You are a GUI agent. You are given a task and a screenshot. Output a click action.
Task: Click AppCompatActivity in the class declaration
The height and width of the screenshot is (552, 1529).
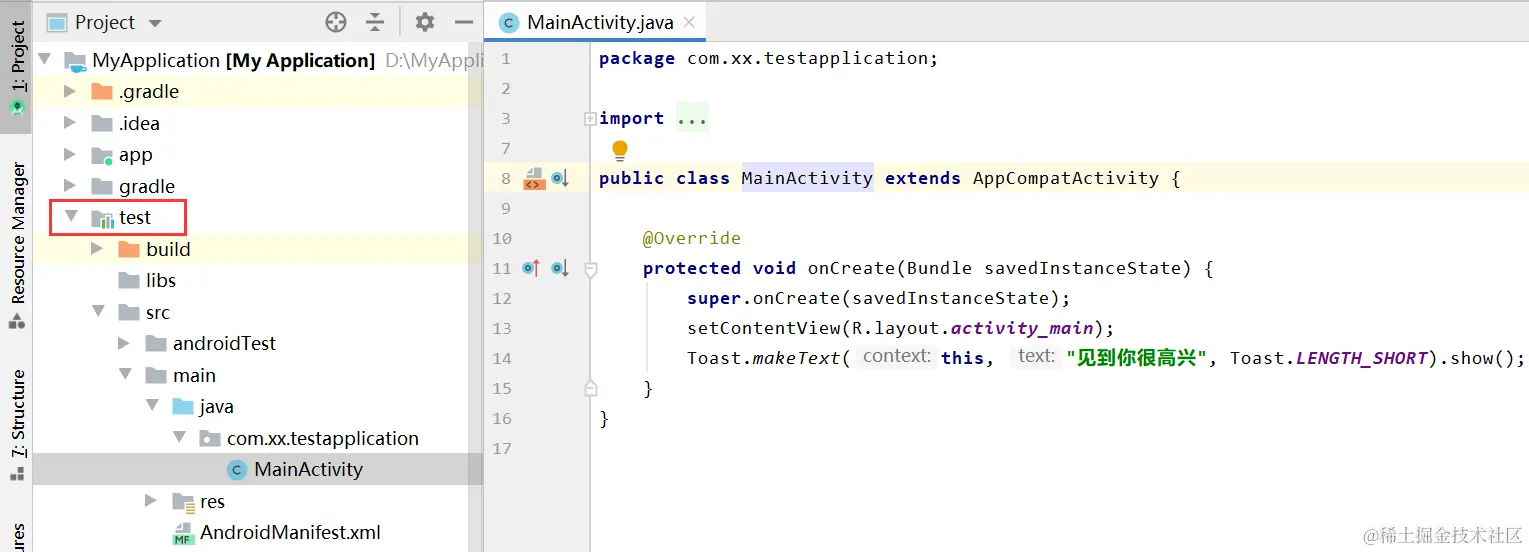click(x=1065, y=178)
